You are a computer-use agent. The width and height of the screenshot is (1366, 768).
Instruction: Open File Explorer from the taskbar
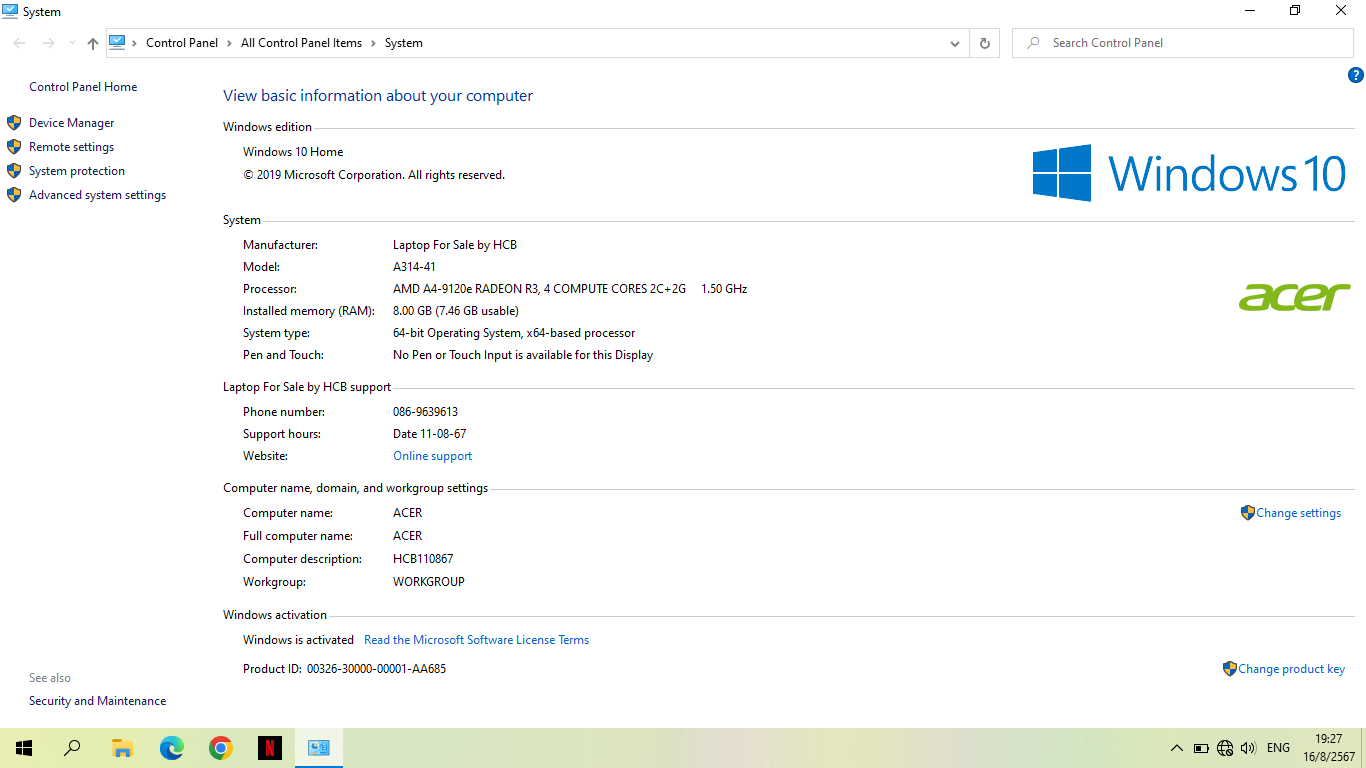pyautogui.click(x=122, y=748)
